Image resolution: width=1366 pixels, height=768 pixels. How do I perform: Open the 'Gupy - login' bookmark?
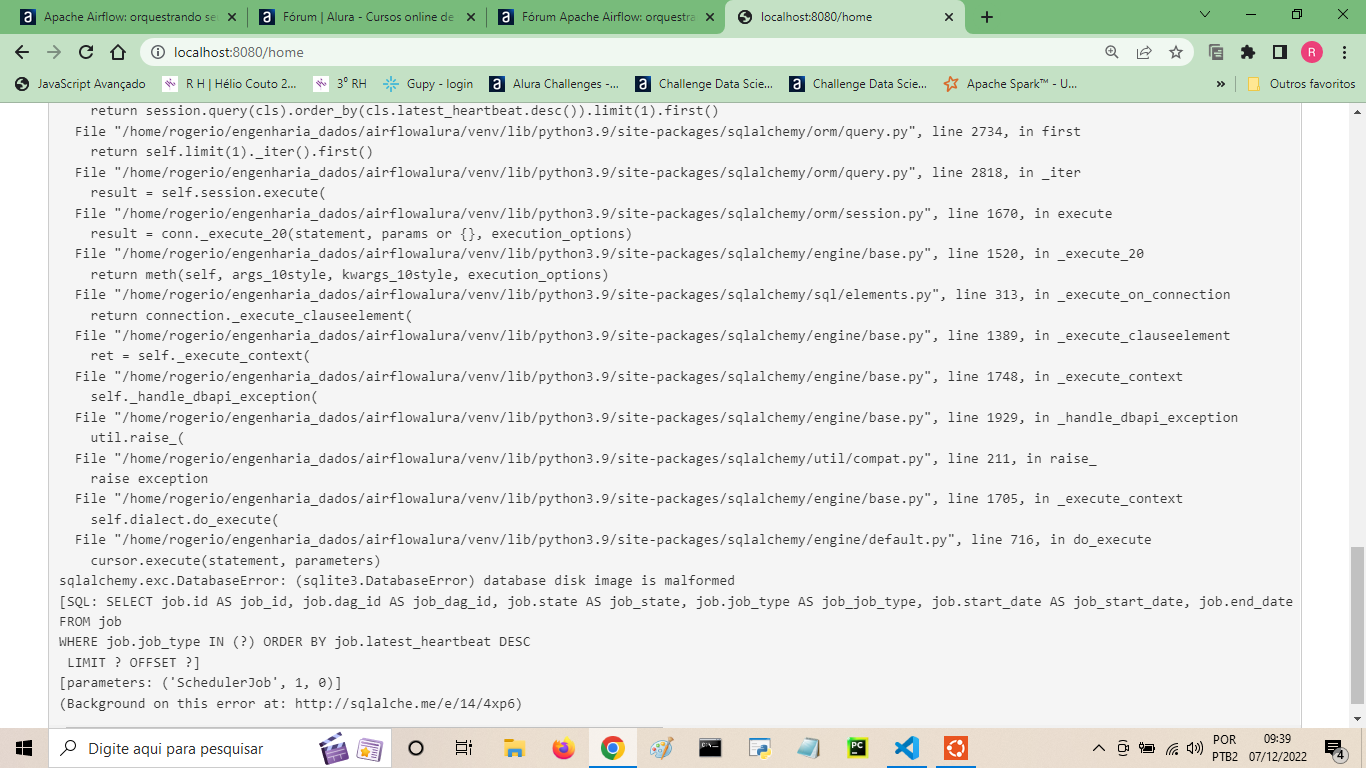428,84
